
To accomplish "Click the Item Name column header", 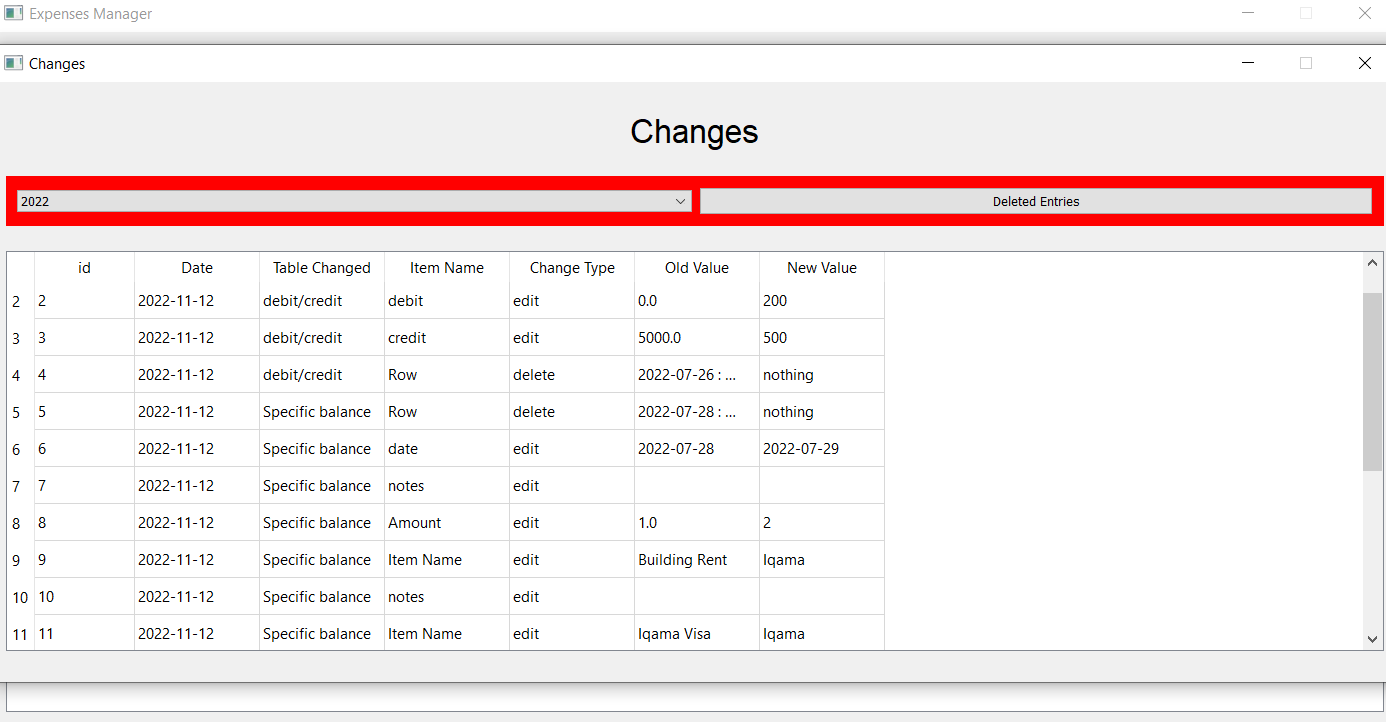I will (446, 268).
